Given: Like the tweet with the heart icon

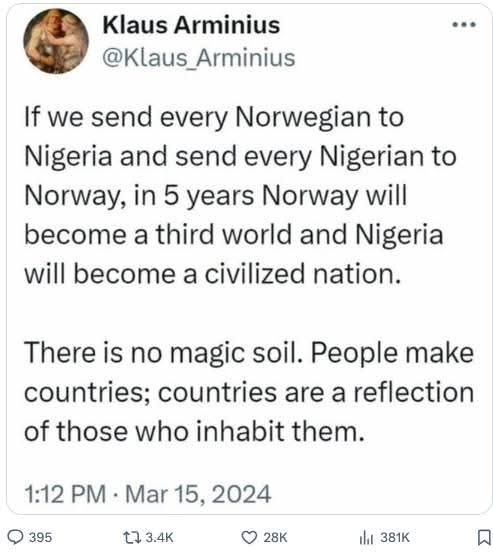Looking at the screenshot, I should point(249,537).
